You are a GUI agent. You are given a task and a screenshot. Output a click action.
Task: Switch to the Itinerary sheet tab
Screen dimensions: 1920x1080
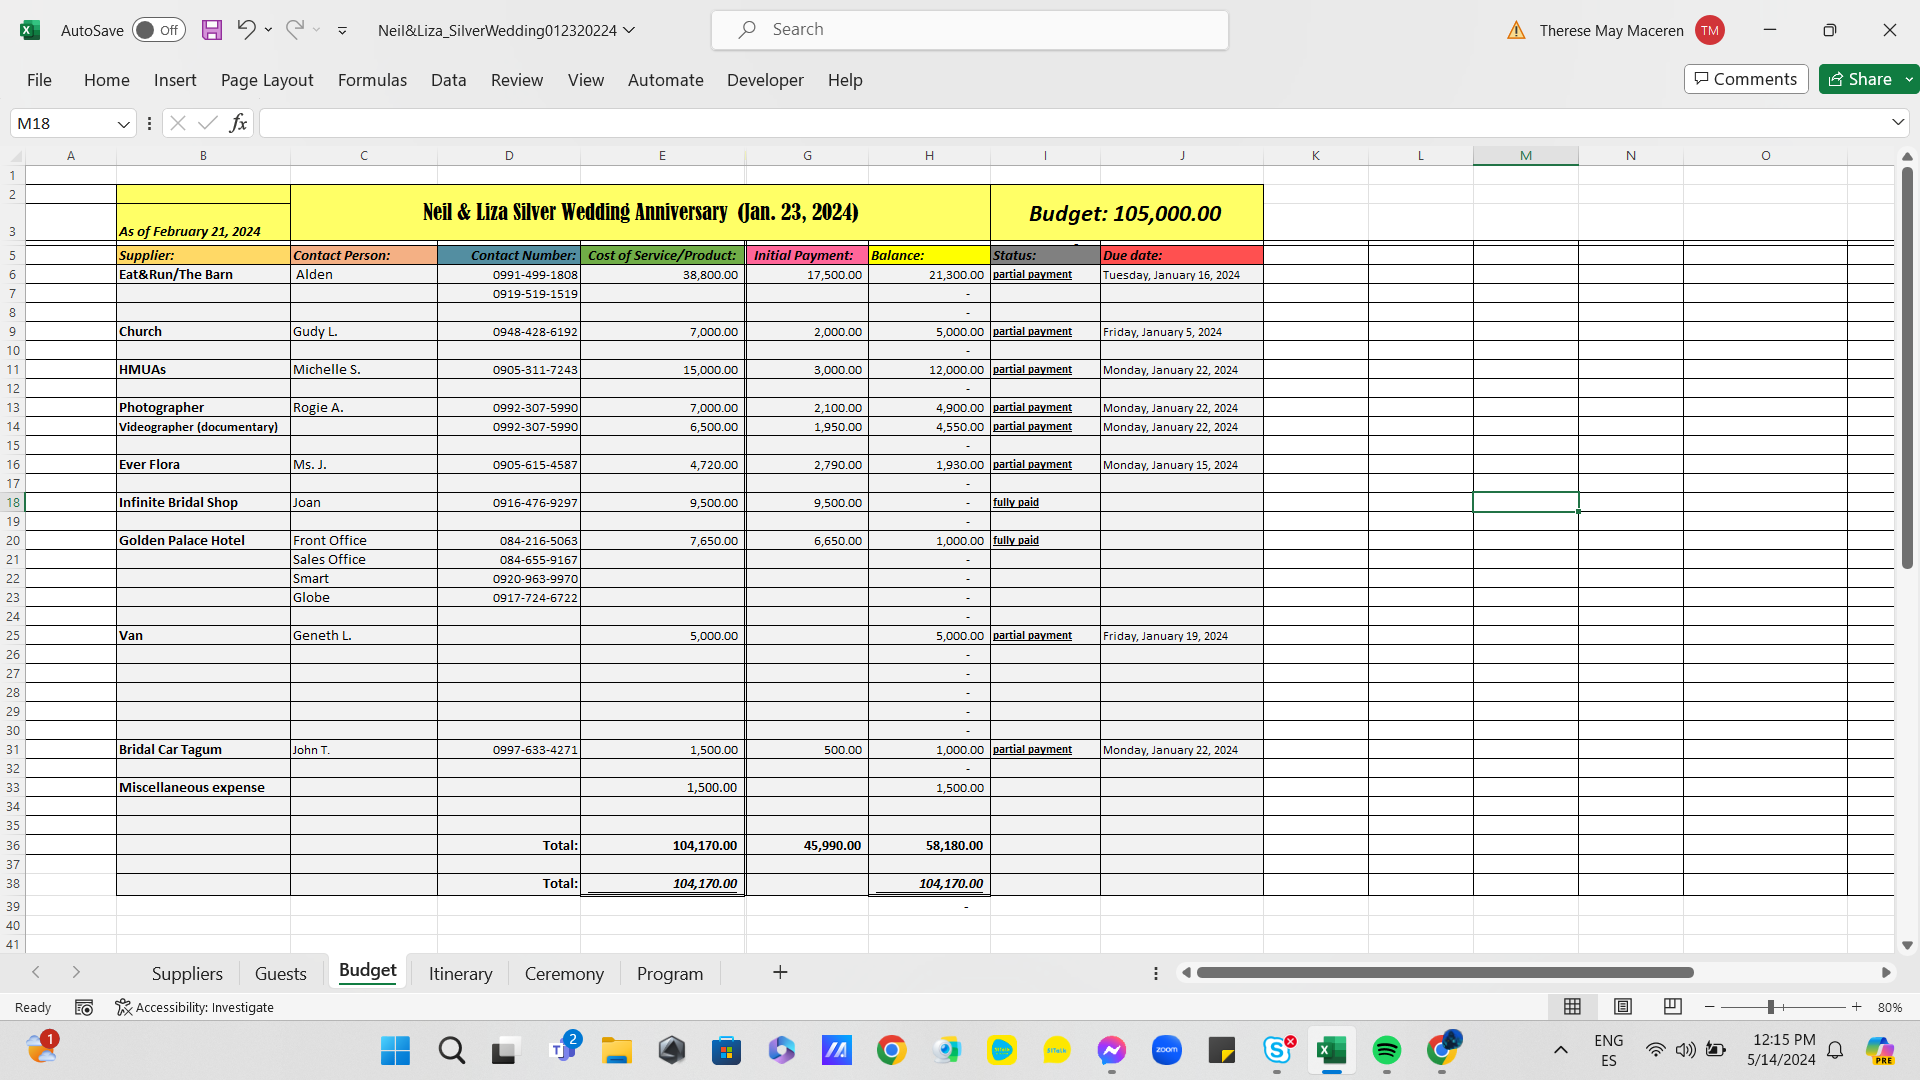coord(460,973)
